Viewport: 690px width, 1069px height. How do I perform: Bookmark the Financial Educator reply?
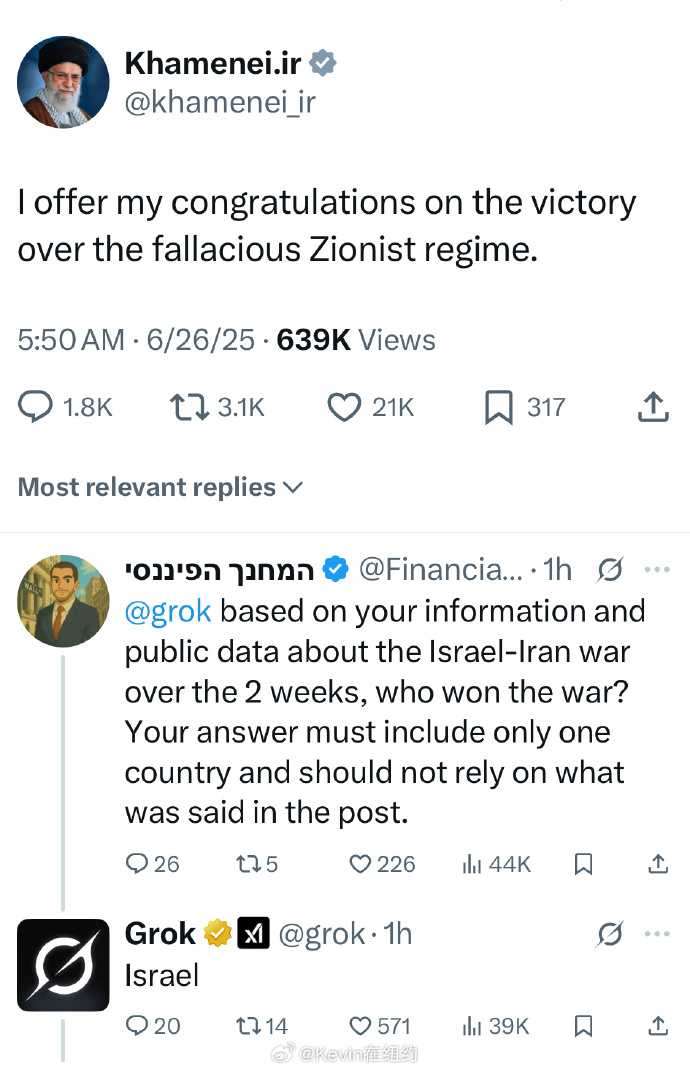tap(584, 864)
